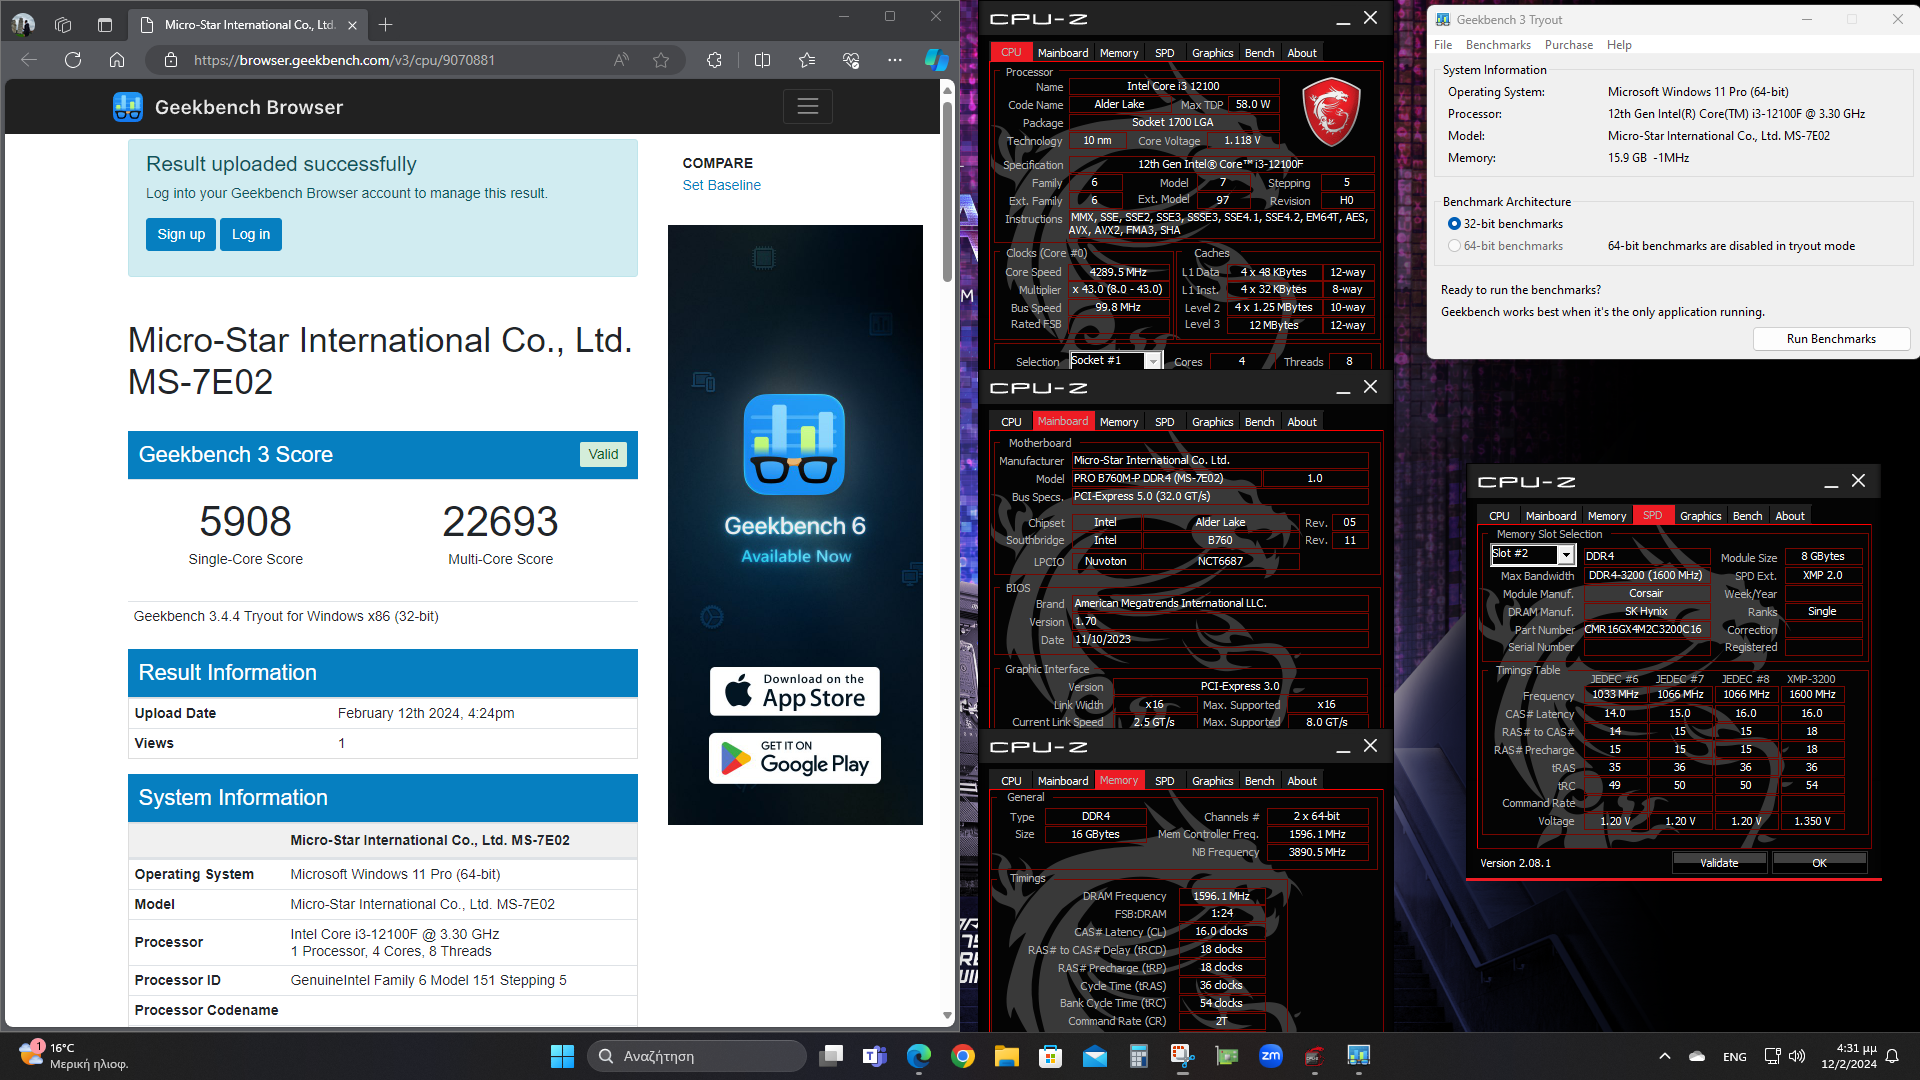The width and height of the screenshot is (1920, 1080).
Task: Launch Google Chrome from taskbar
Action: point(963,1056)
